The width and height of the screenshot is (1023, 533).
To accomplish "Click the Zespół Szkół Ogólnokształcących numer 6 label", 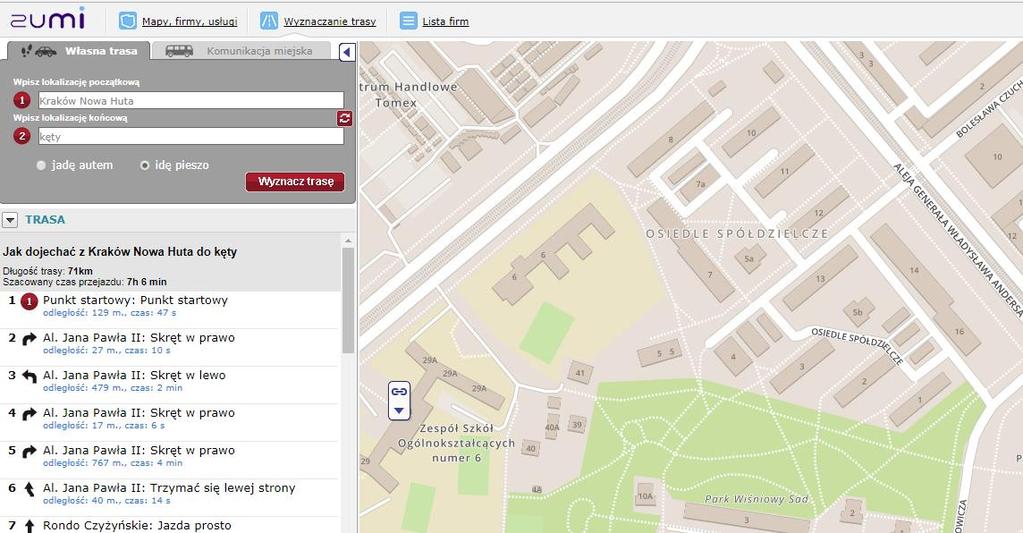I will [456, 443].
